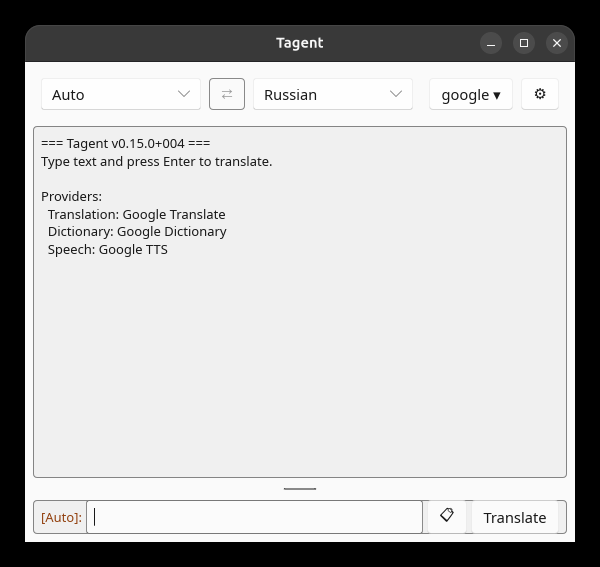This screenshot has width=600, height=567.
Task: Click the Translation: Google Translate line
Action: pos(137,214)
